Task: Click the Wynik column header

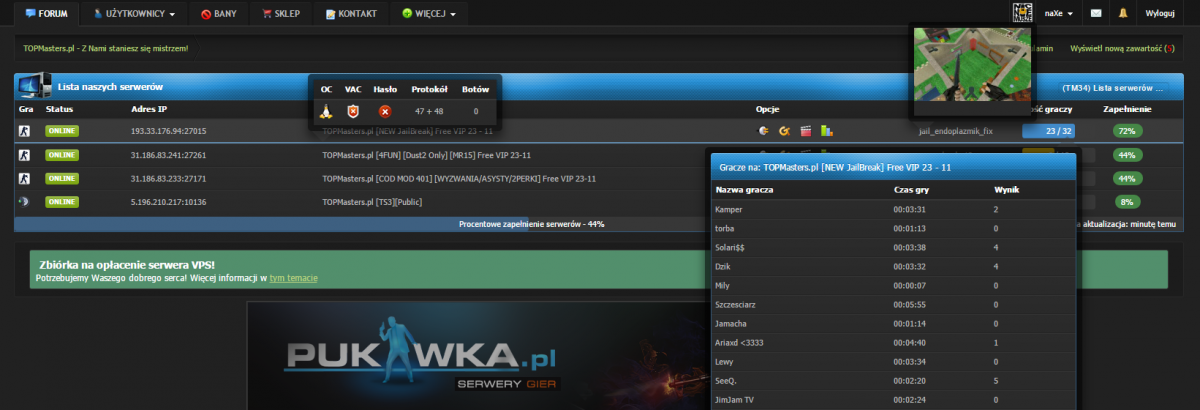Action: pyautogui.click(x=1006, y=188)
